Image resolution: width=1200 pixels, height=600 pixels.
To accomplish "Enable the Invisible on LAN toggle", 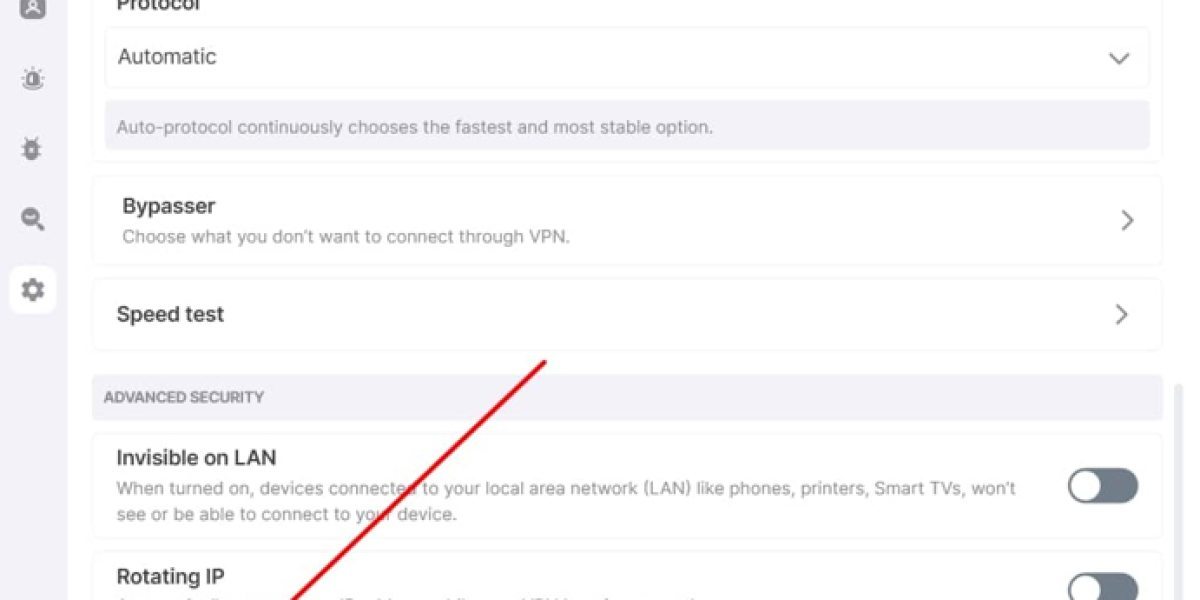I will (1102, 486).
